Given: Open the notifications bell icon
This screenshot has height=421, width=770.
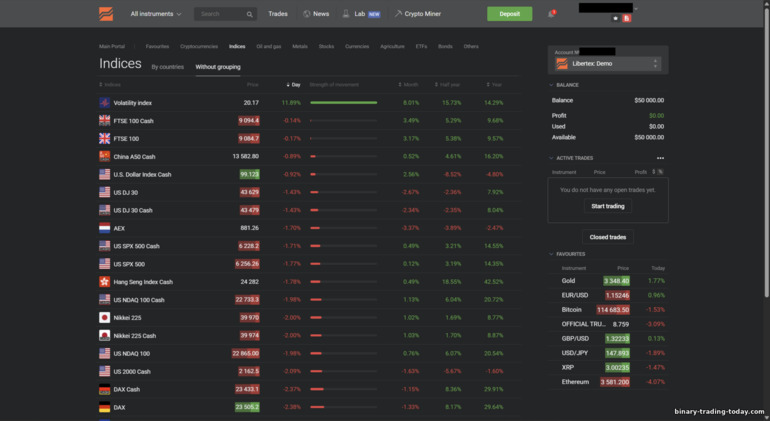Looking at the screenshot, I should [x=551, y=14].
